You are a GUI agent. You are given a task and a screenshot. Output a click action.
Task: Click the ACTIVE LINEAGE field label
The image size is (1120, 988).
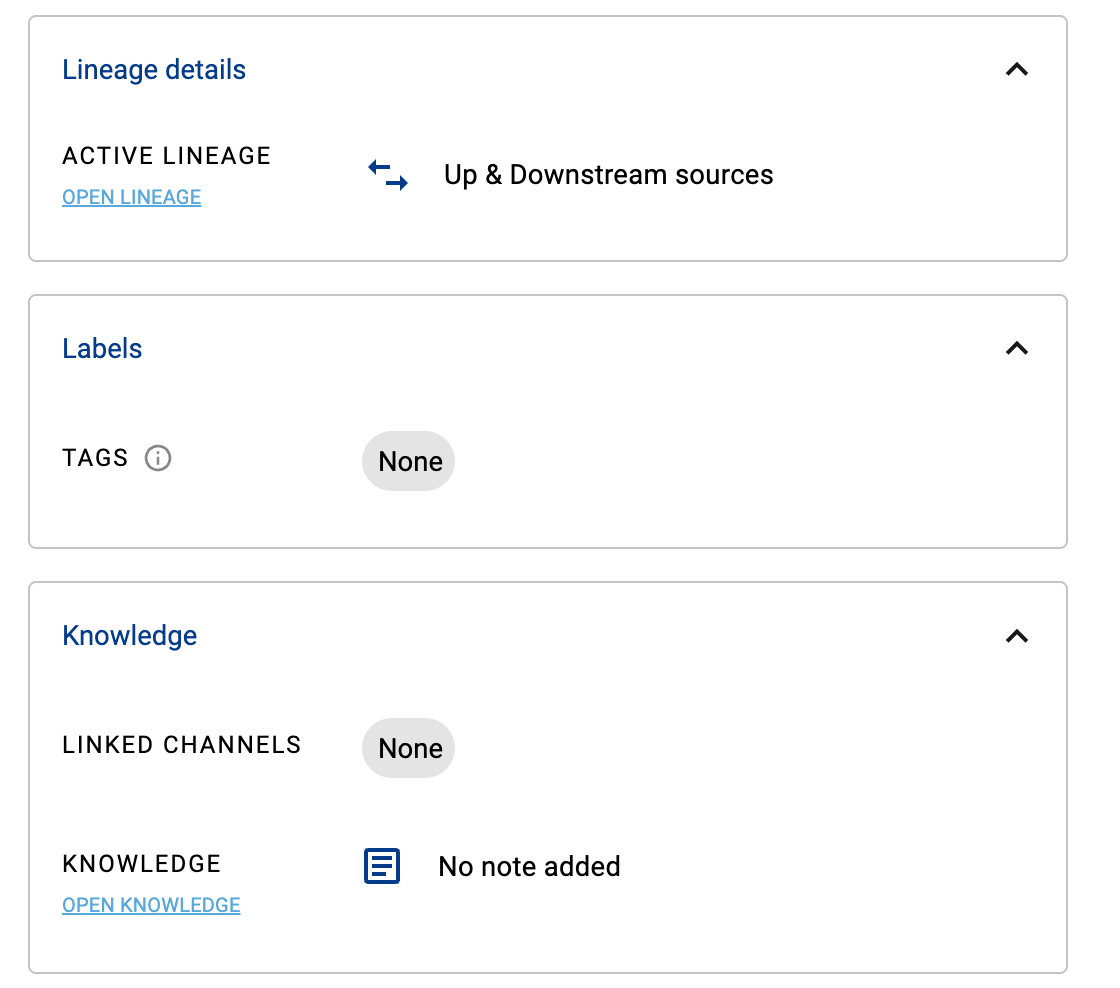point(166,156)
